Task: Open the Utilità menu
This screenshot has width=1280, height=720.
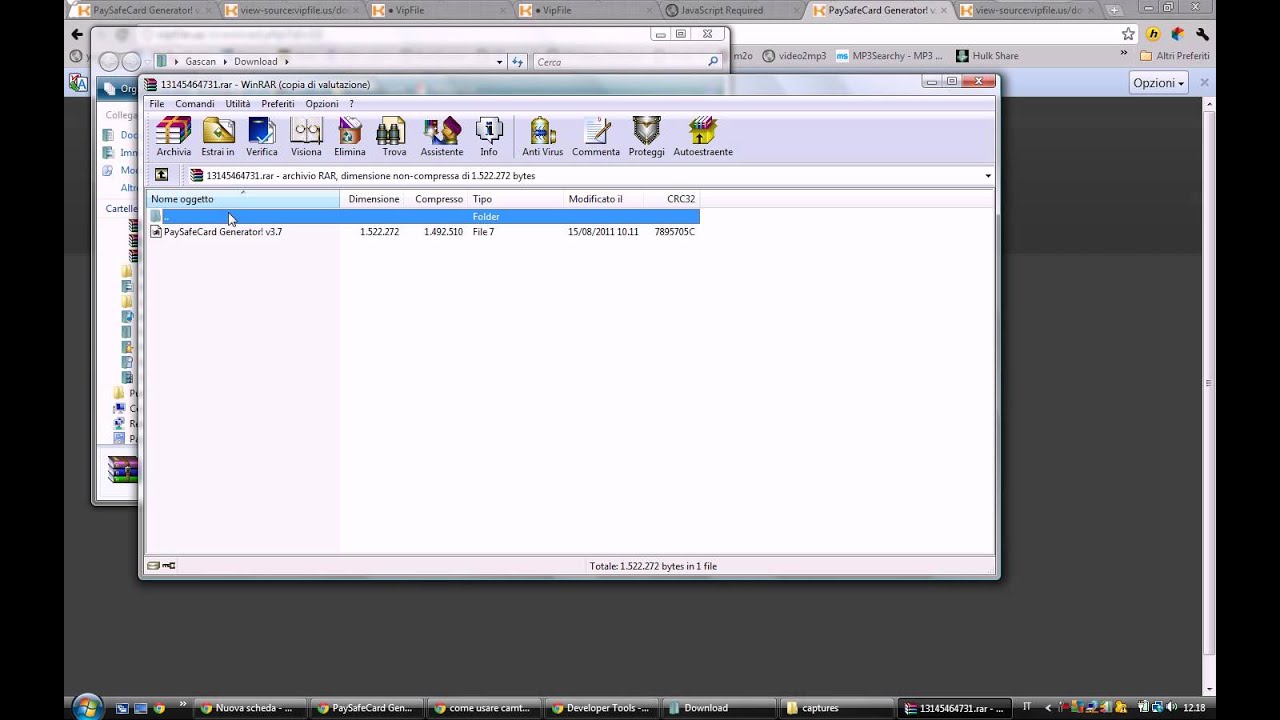Action: 238,104
